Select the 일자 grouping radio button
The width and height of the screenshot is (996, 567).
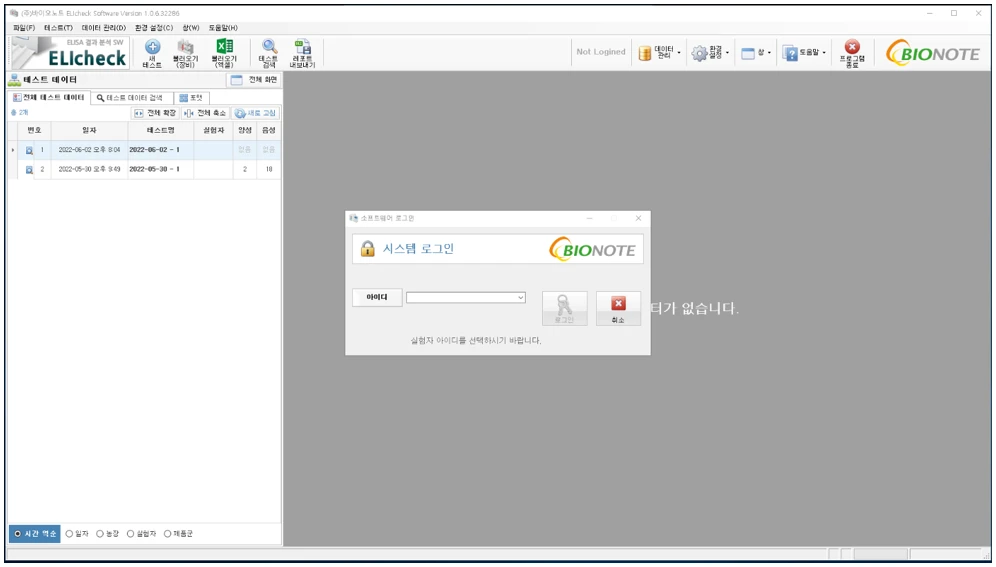point(77,534)
